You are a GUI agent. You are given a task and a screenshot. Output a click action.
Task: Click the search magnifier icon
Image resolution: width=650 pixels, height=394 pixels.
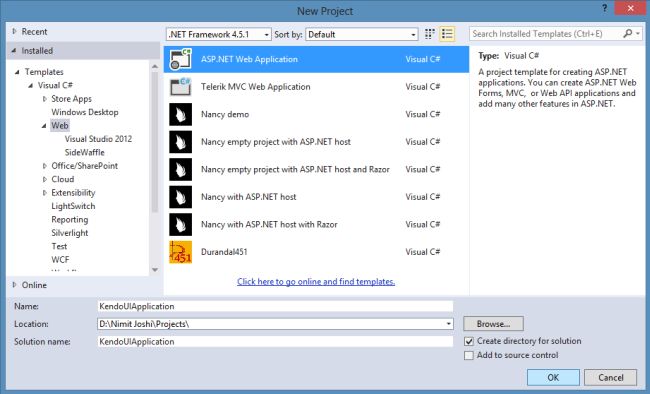[x=628, y=34]
